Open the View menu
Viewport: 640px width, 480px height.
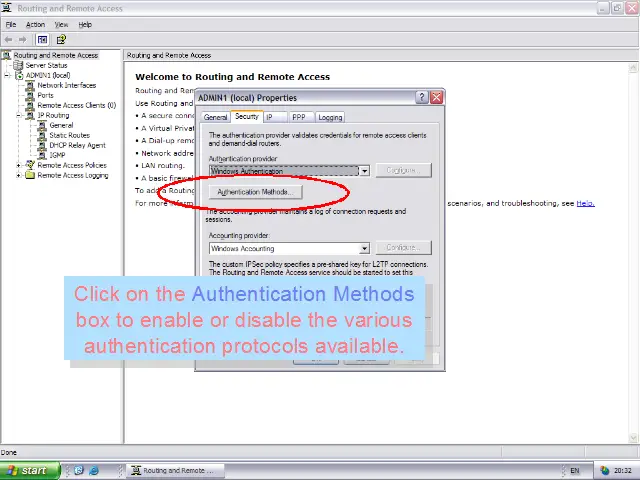[62, 24]
